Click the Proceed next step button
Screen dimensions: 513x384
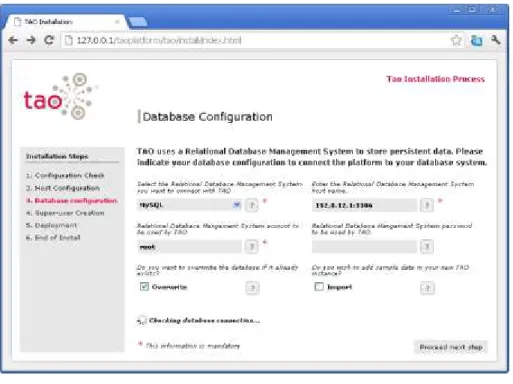[451, 347]
